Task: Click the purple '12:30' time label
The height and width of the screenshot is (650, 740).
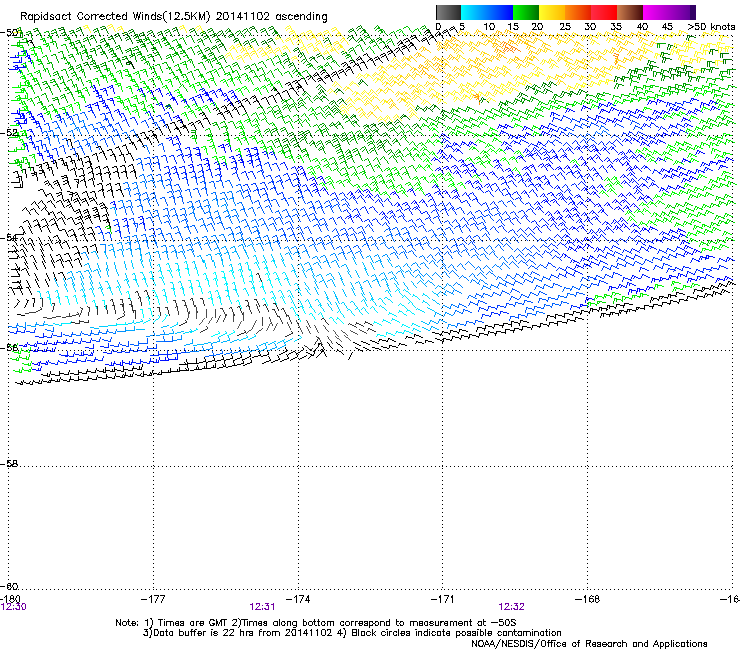Action: tap(14, 607)
